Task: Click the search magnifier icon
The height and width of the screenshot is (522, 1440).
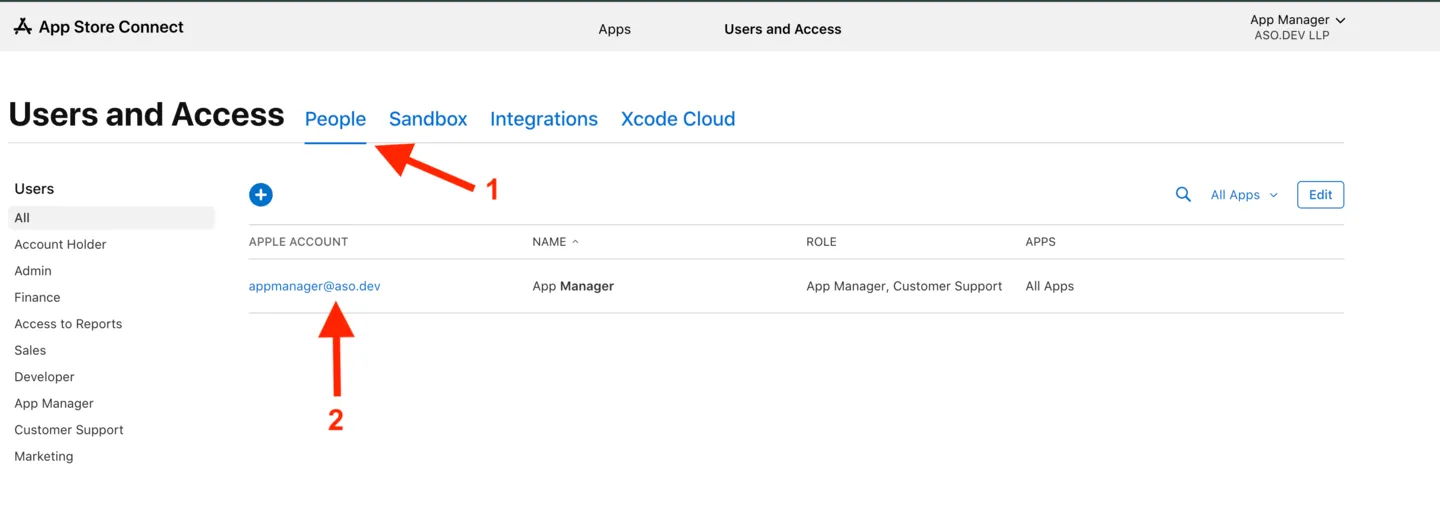Action: (x=1183, y=195)
